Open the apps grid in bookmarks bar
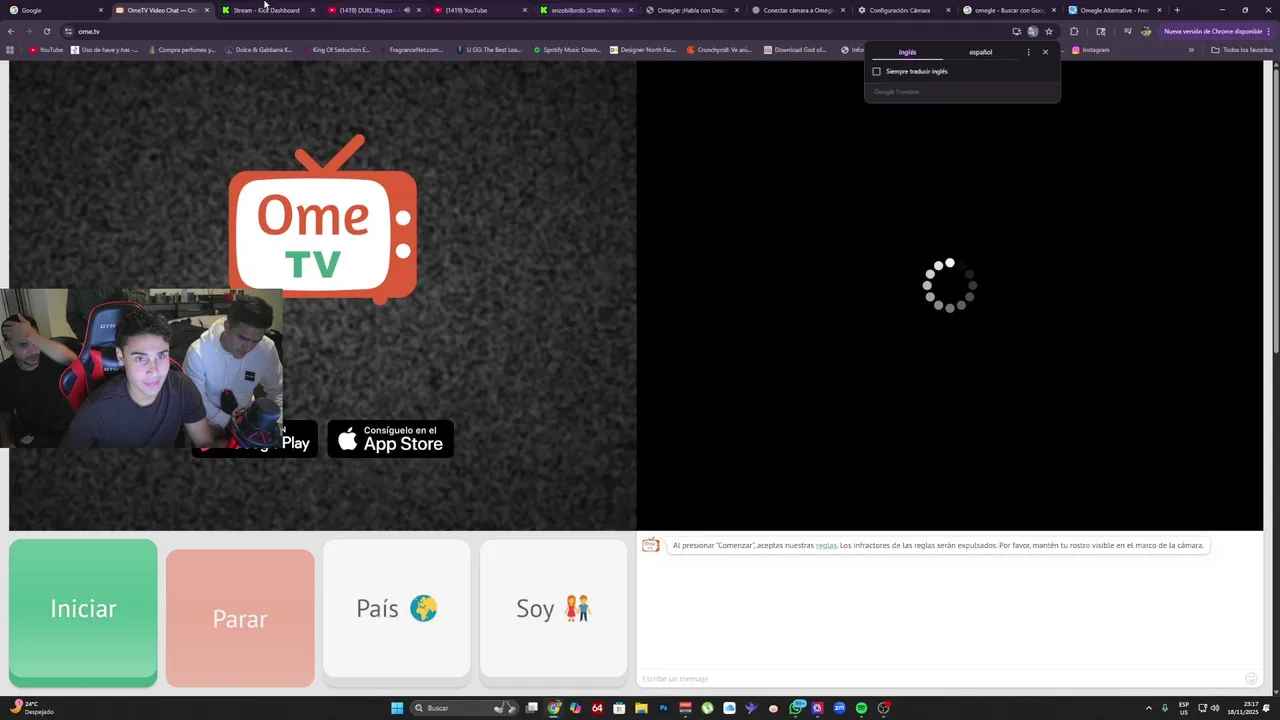 point(10,50)
